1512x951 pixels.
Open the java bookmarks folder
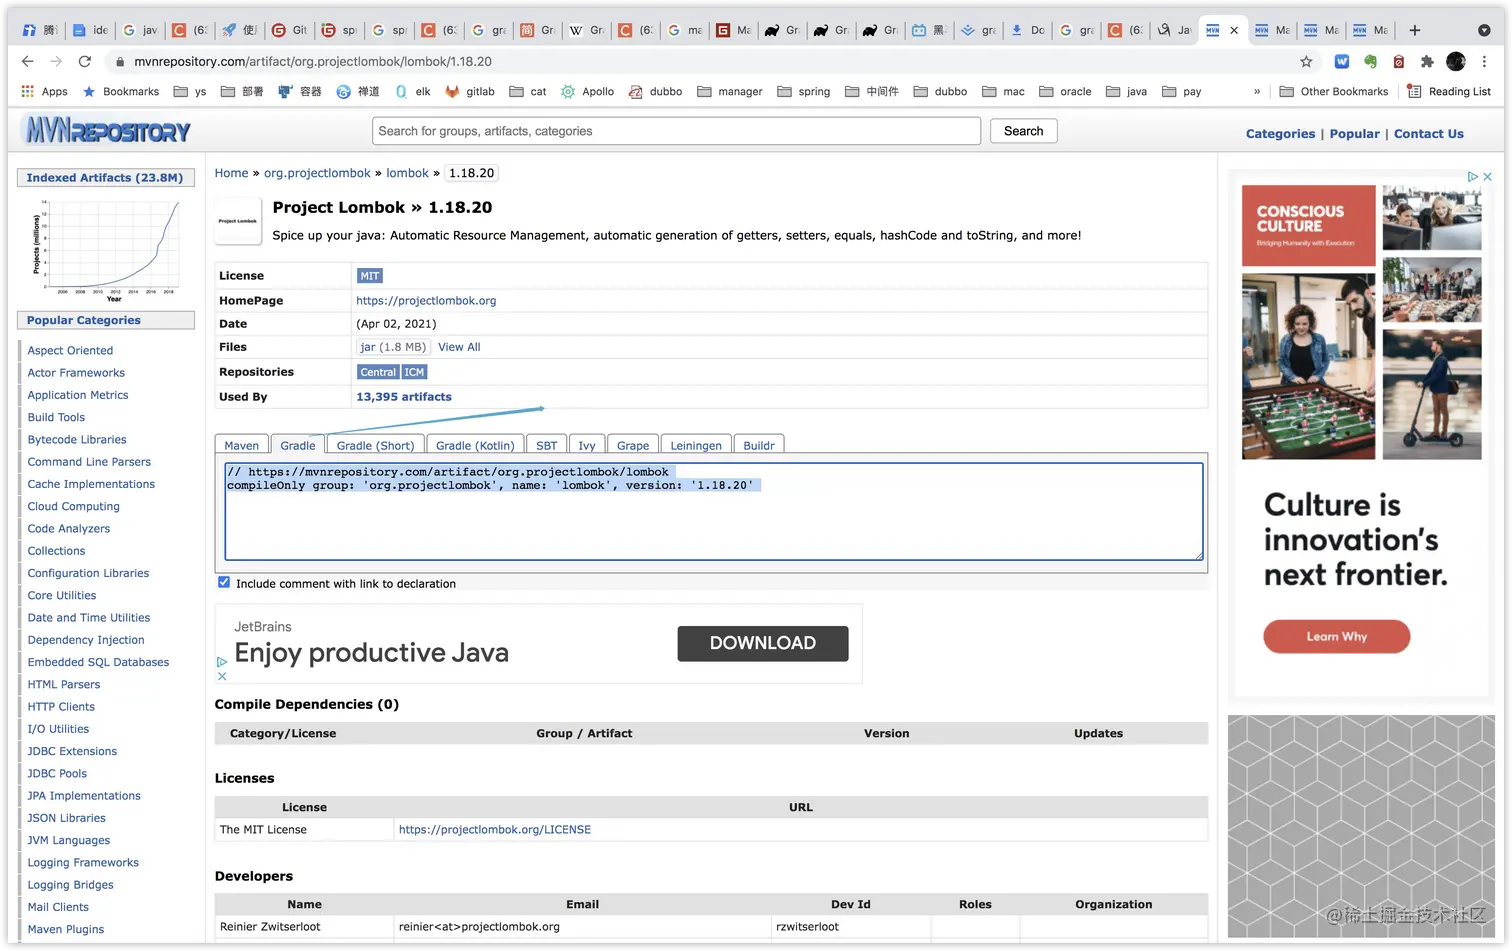pos(1126,91)
